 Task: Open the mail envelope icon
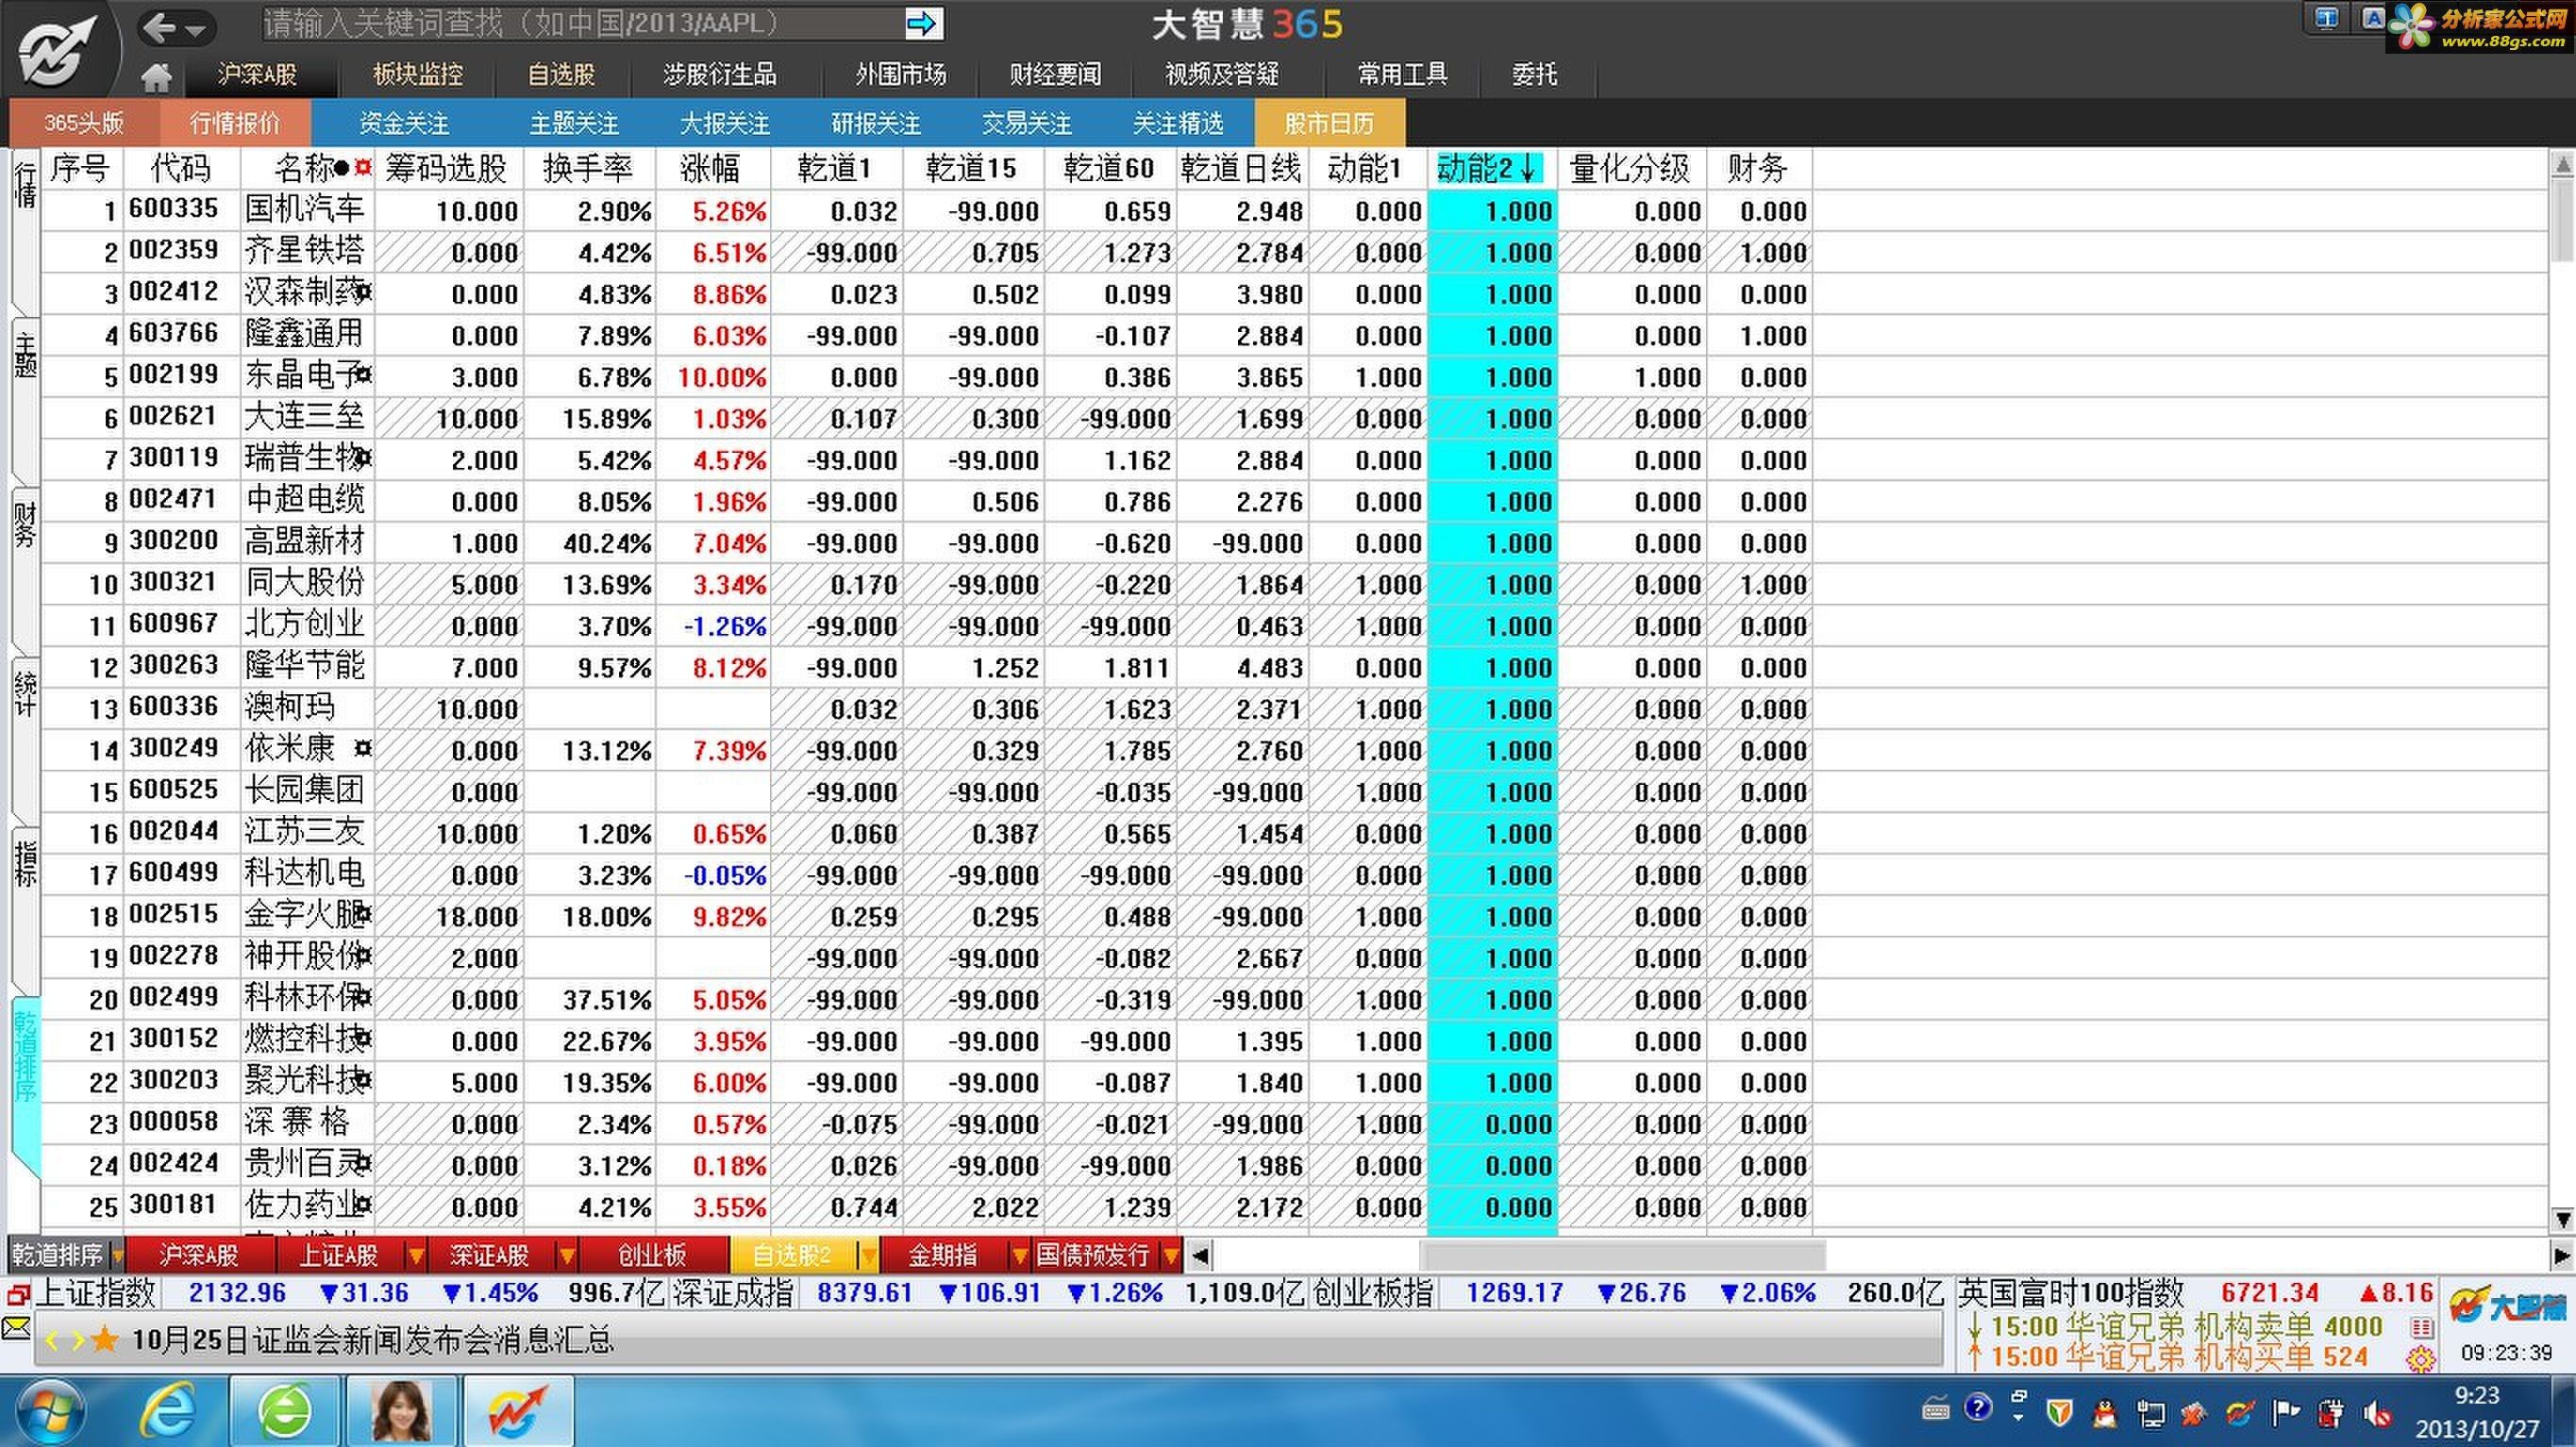coord(16,1328)
